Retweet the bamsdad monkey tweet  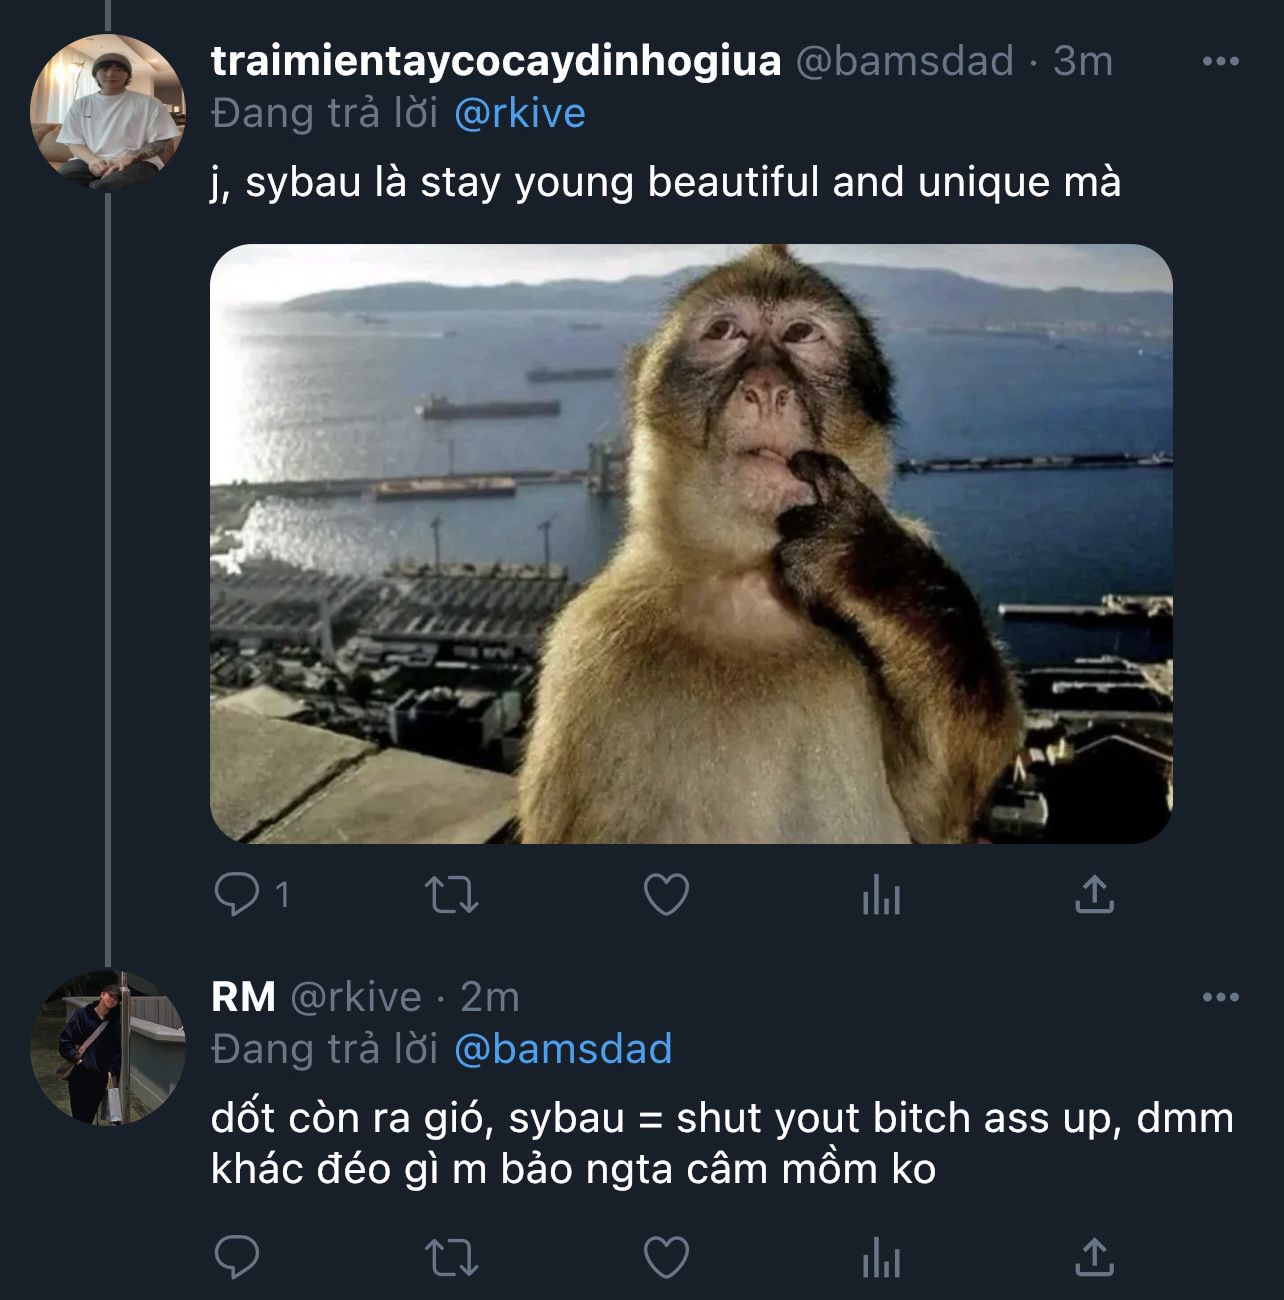click(452, 895)
